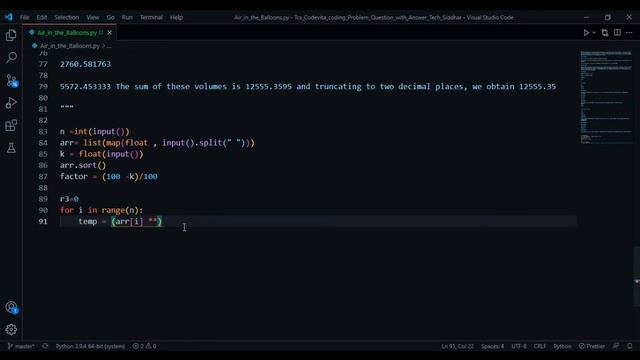The height and width of the screenshot is (360, 640).
Task: Open the Help menu
Action: click(x=176, y=18)
